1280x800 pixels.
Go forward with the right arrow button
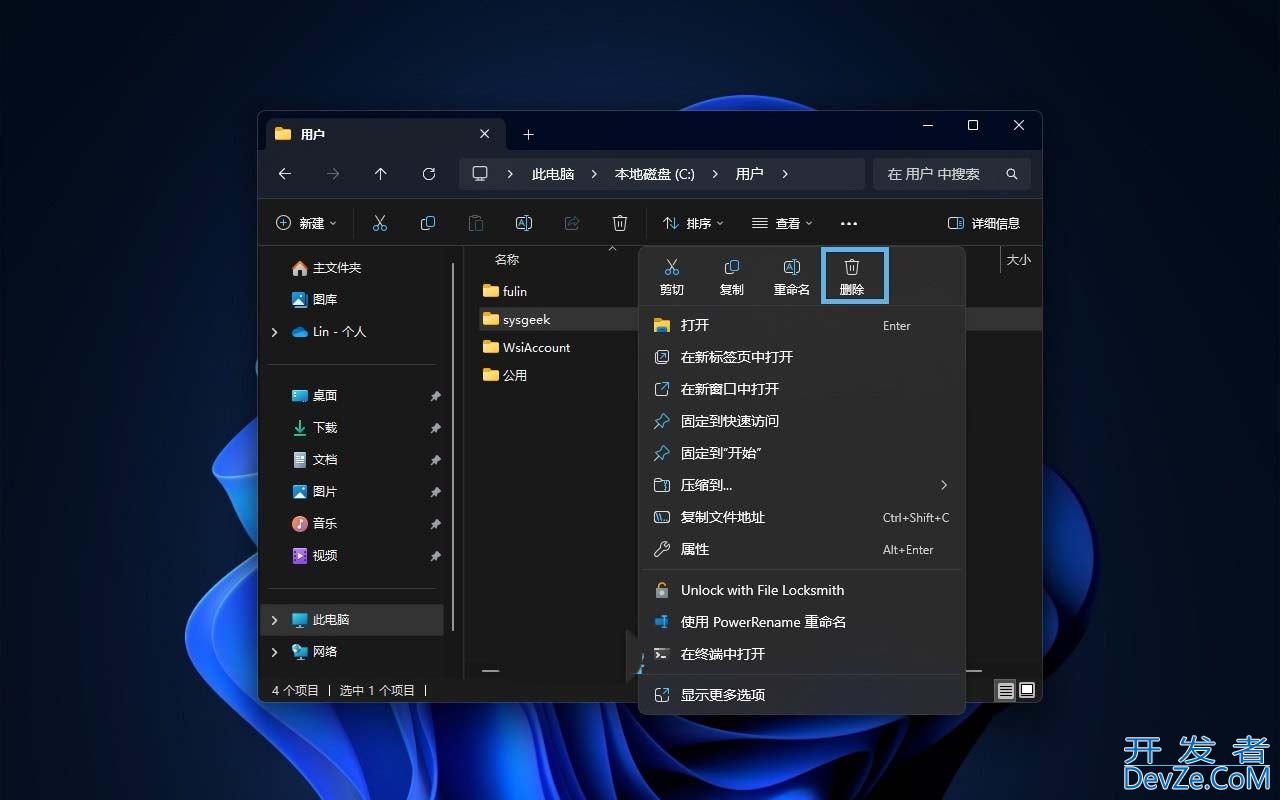[x=333, y=174]
